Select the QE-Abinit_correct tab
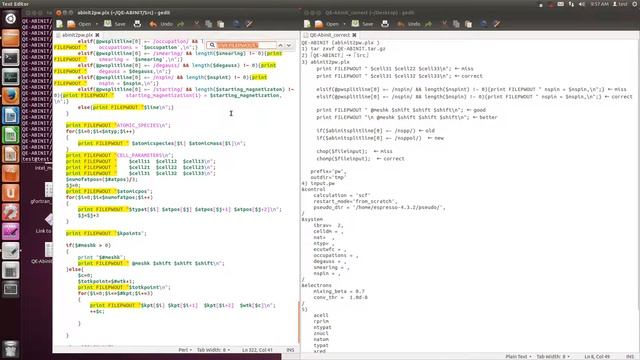 pyautogui.click(x=330, y=35)
